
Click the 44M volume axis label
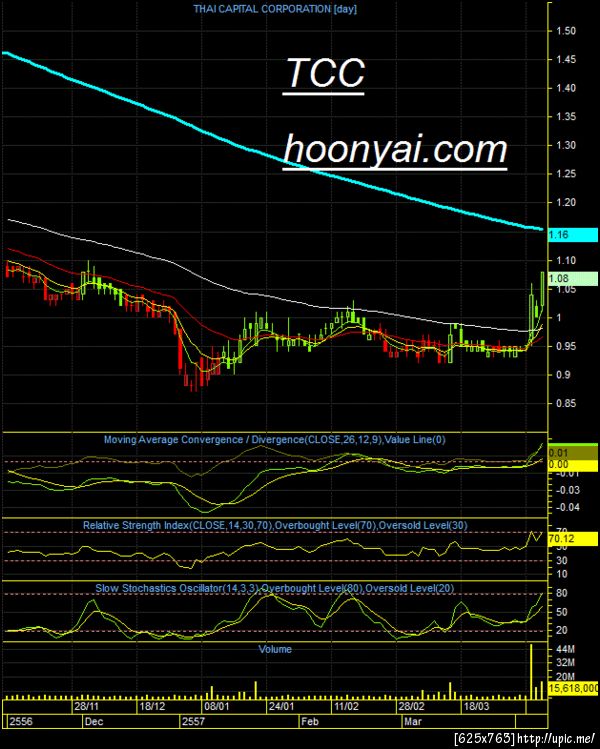566,650
